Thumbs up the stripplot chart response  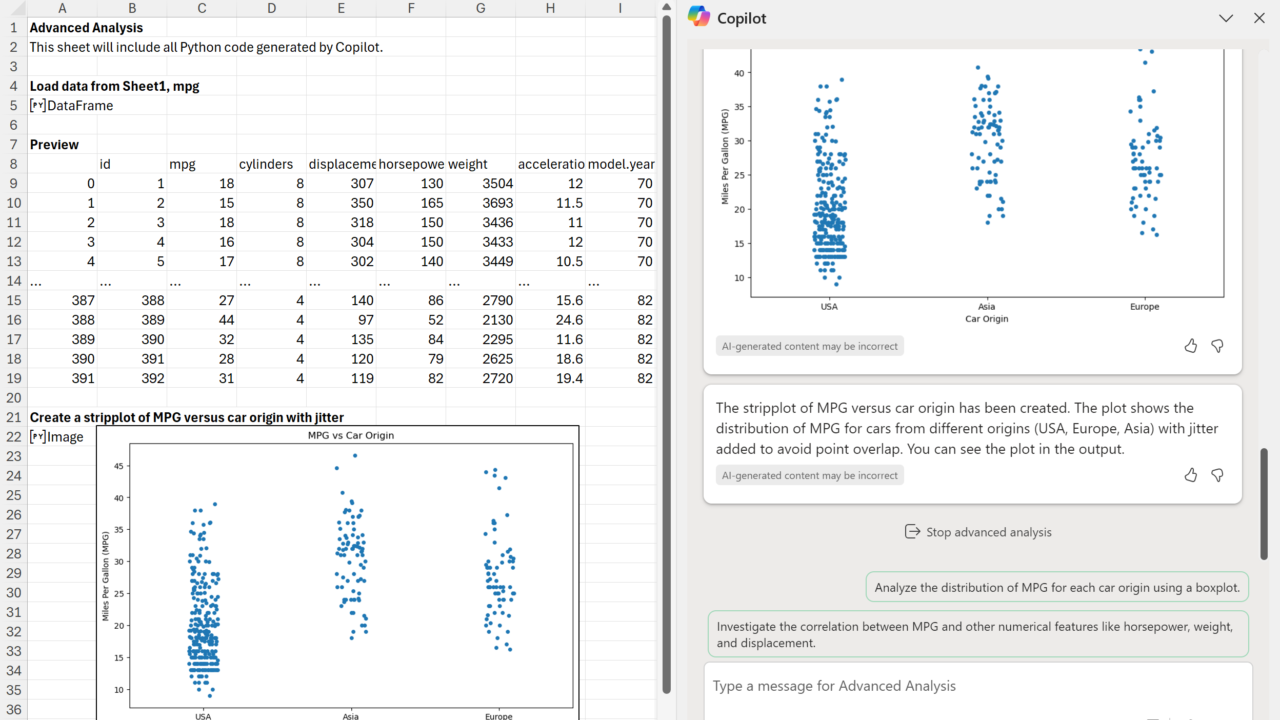[x=1190, y=346]
